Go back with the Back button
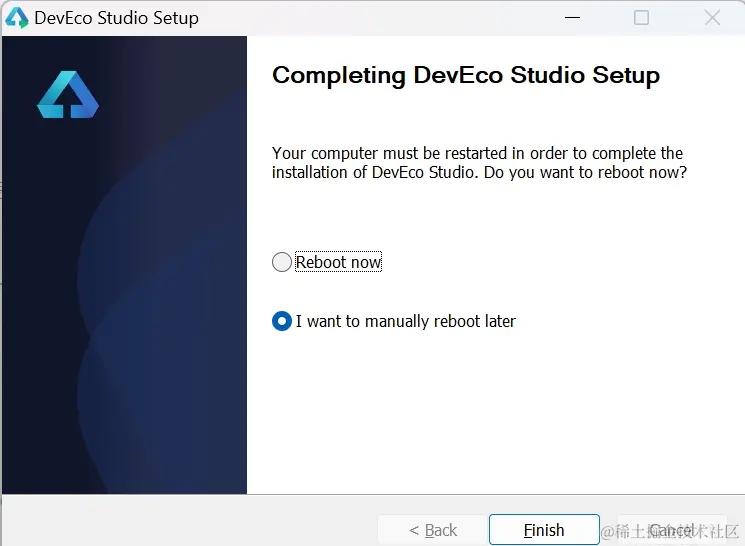 pos(433,530)
